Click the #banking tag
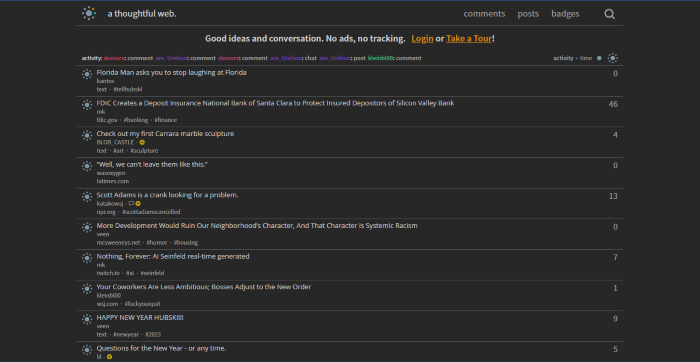The width and height of the screenshot is (700, 363). click(136, 120)
